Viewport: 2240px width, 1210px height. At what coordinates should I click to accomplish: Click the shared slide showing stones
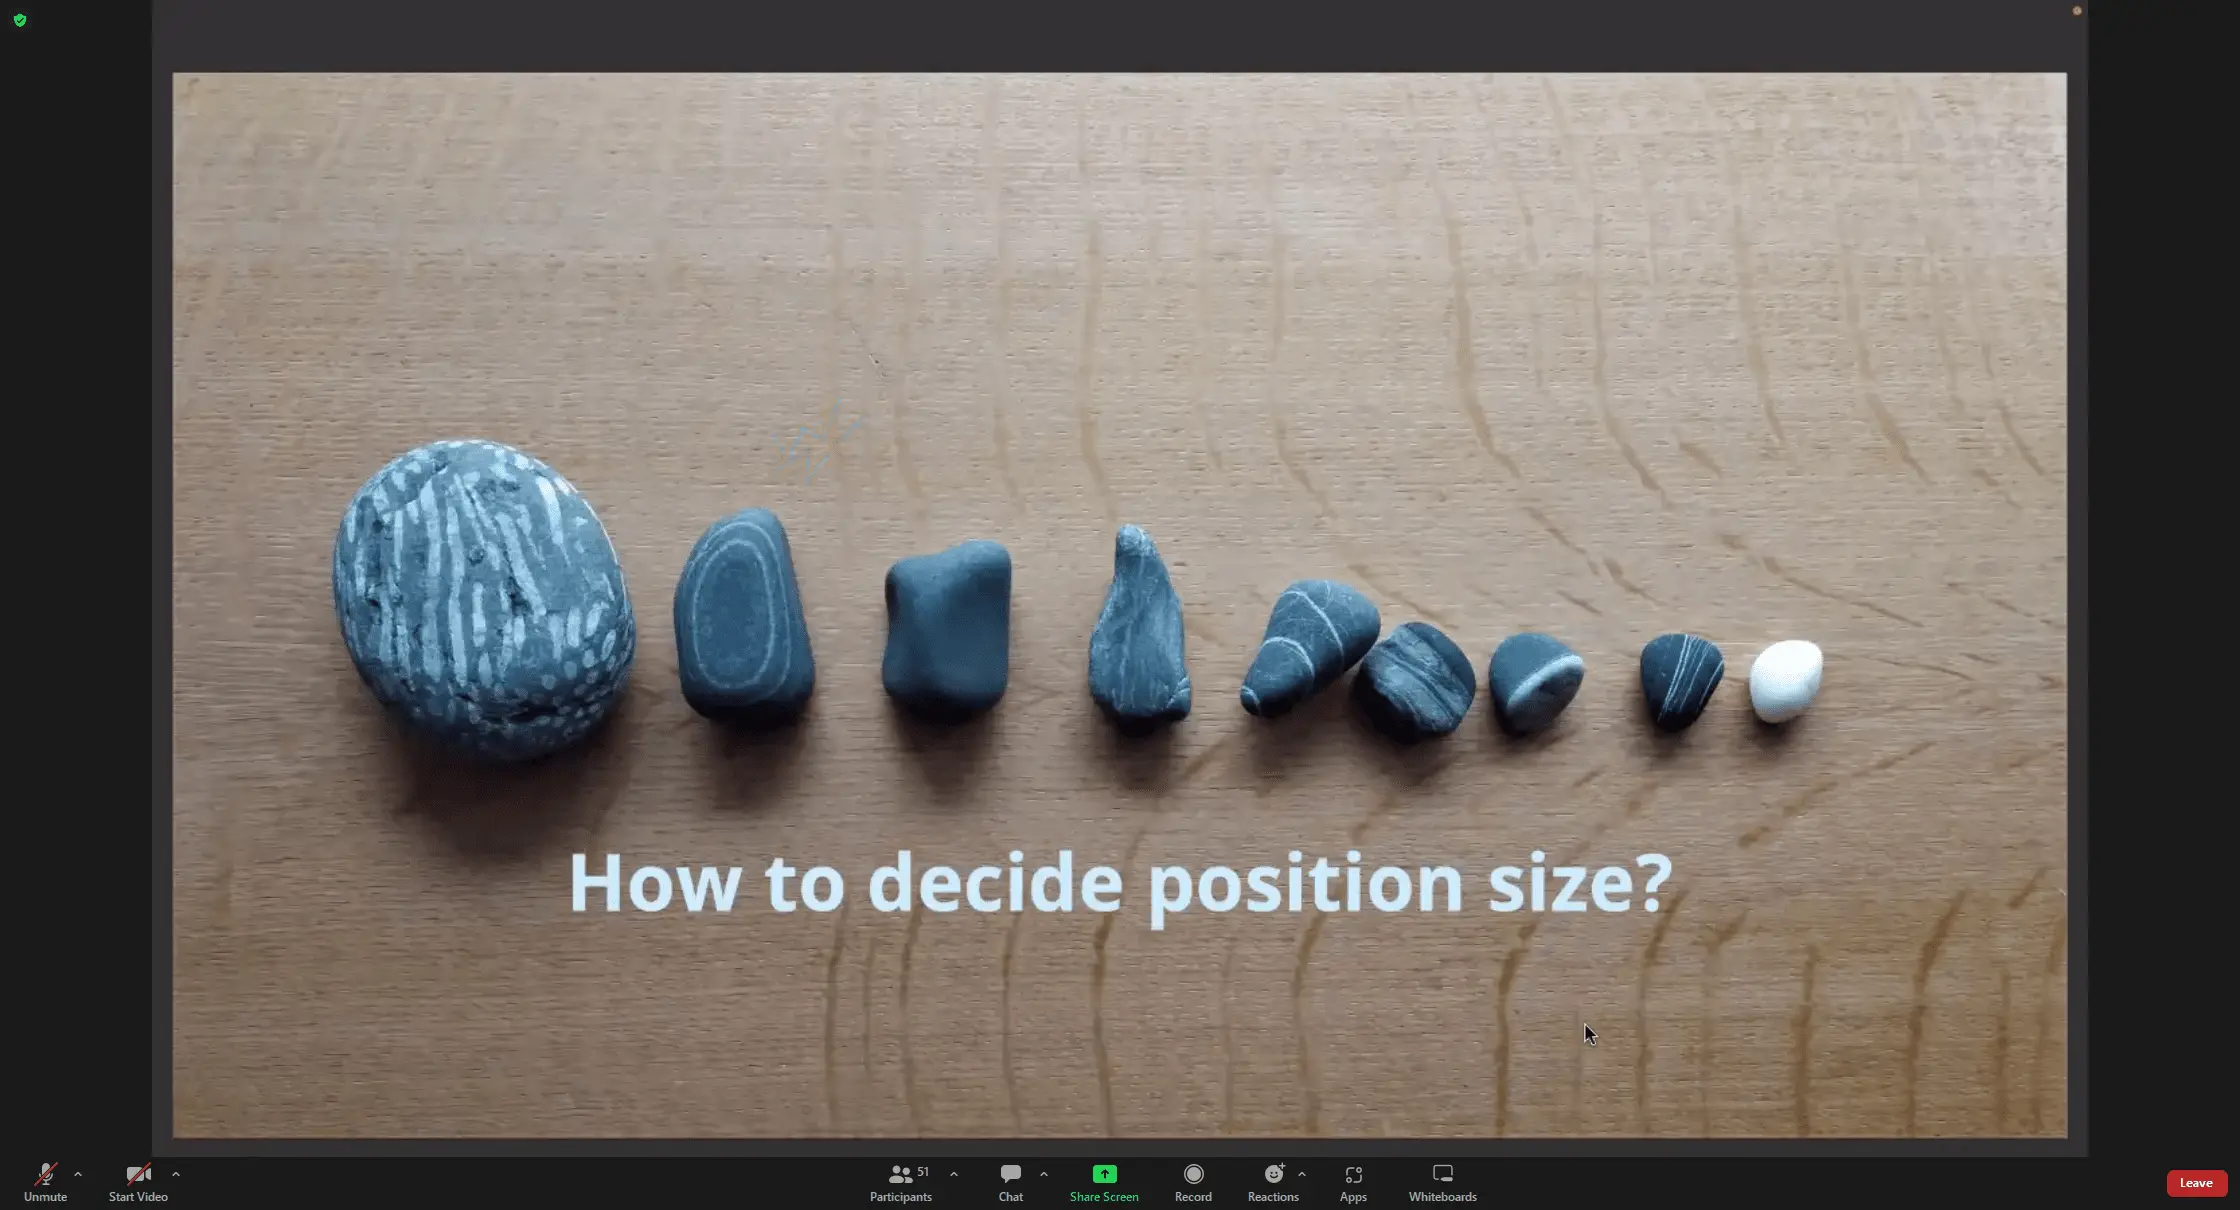coord(1119,604)
